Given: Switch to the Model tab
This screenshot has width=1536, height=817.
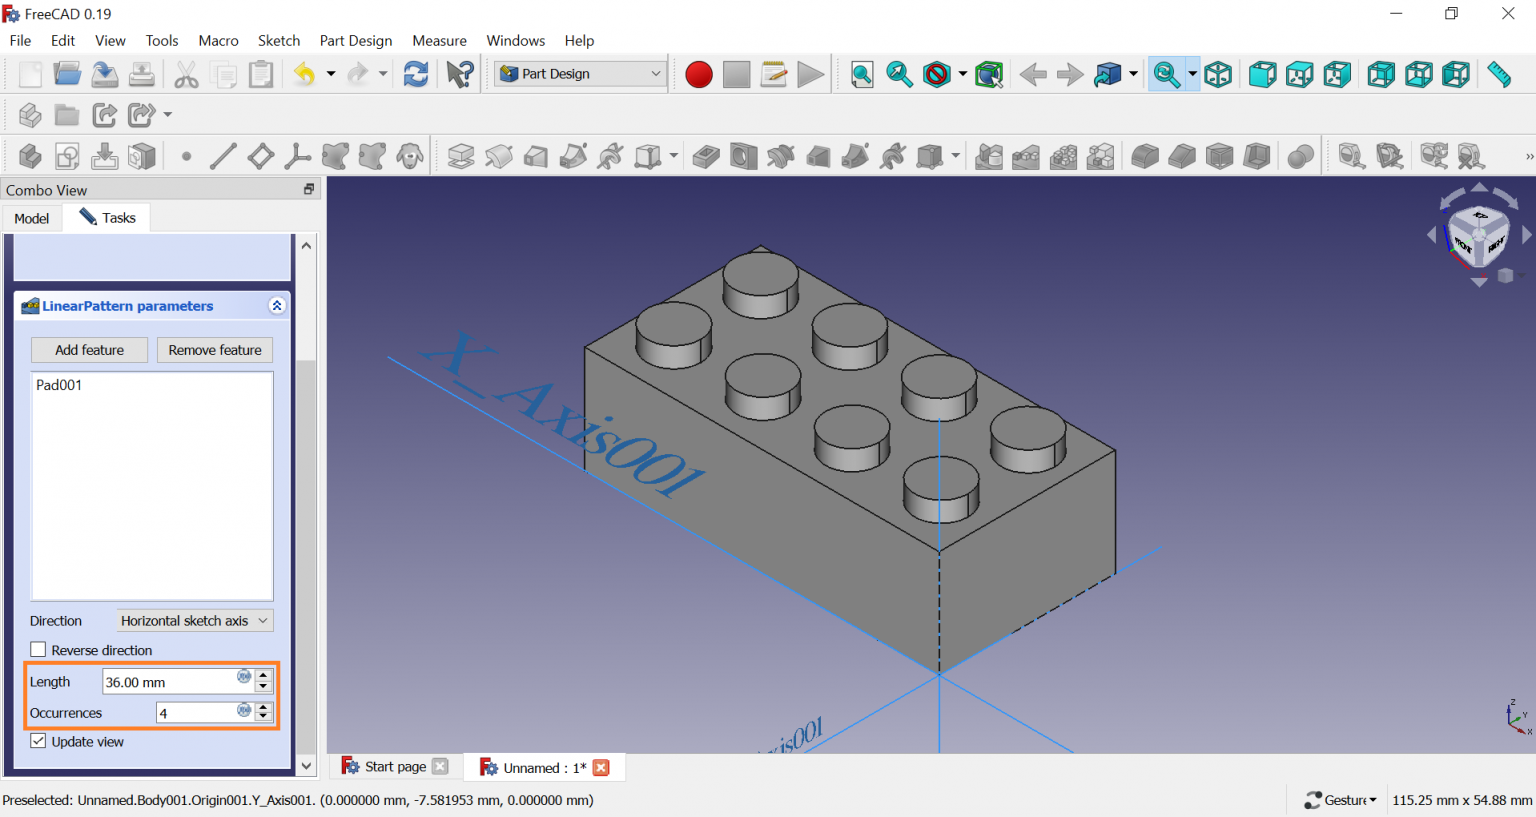Looking at the screenshot, I should click(x=32, y=218).
